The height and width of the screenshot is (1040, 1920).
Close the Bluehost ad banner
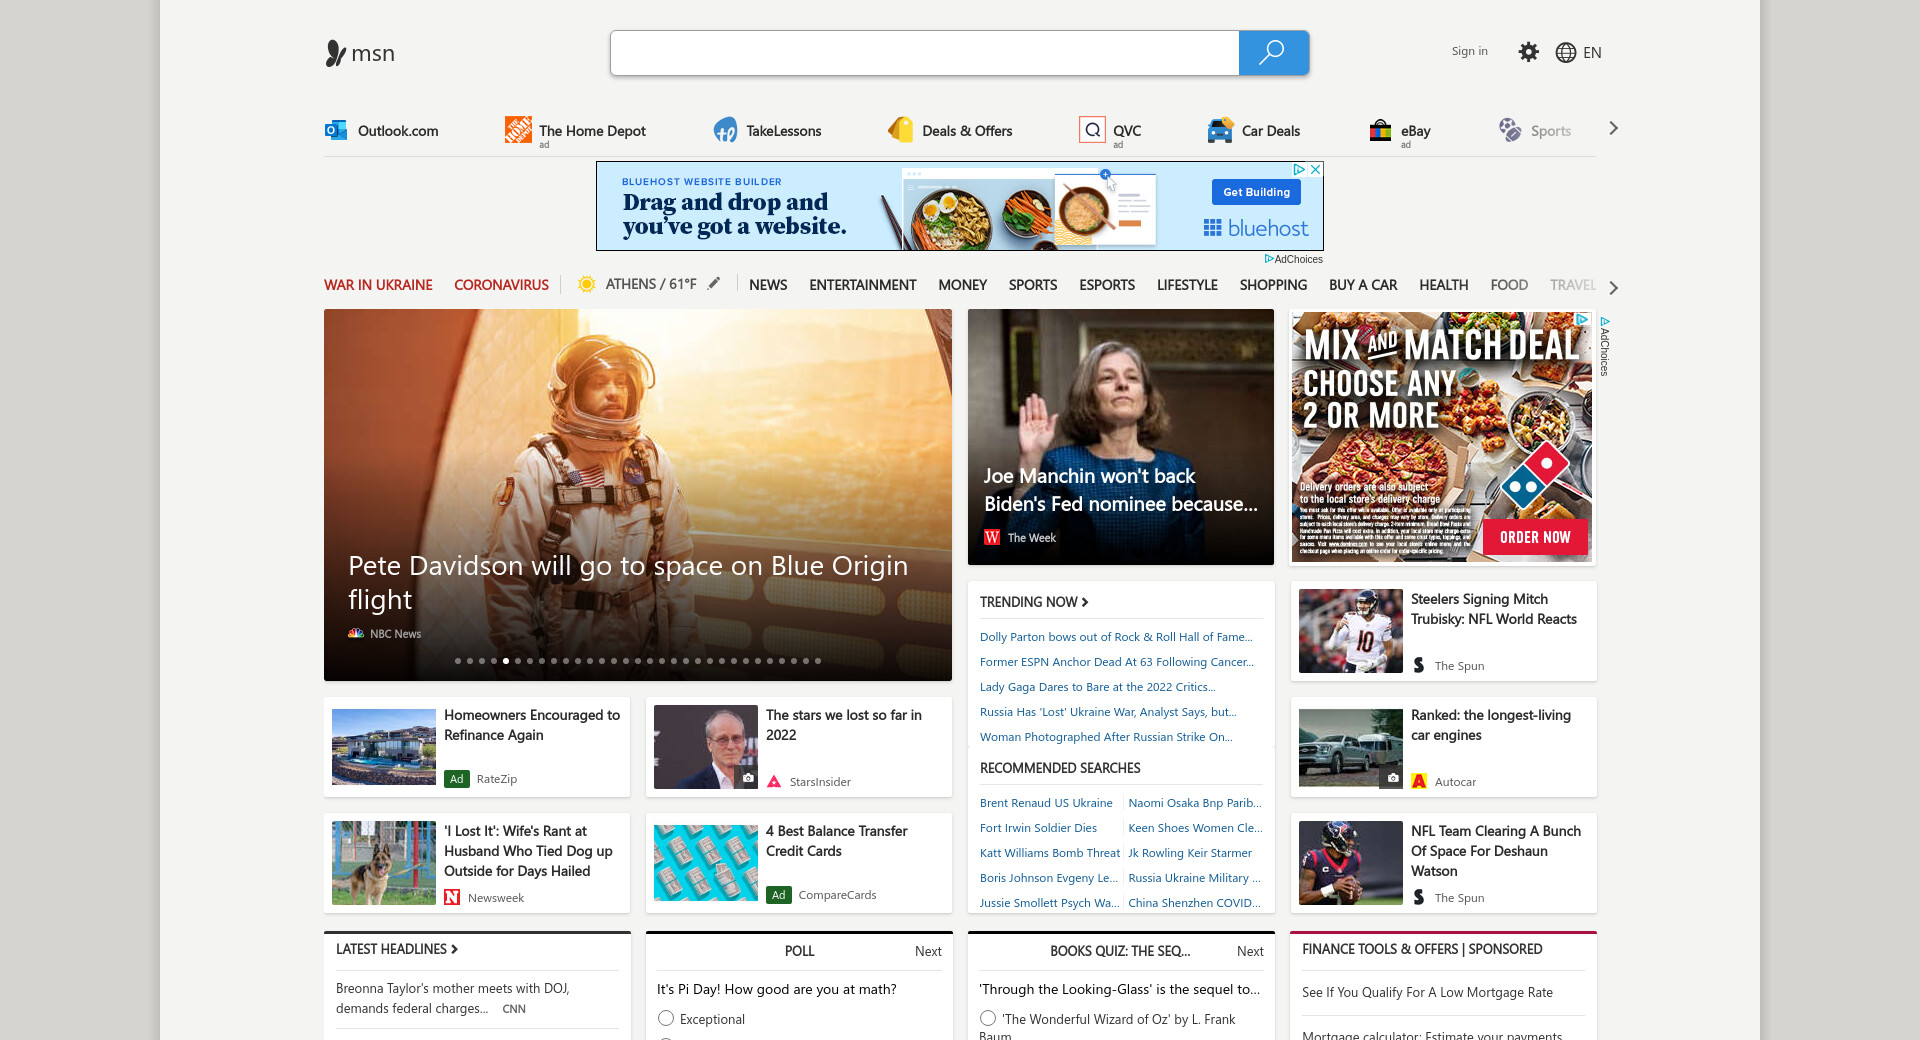tap(1316, 170)
